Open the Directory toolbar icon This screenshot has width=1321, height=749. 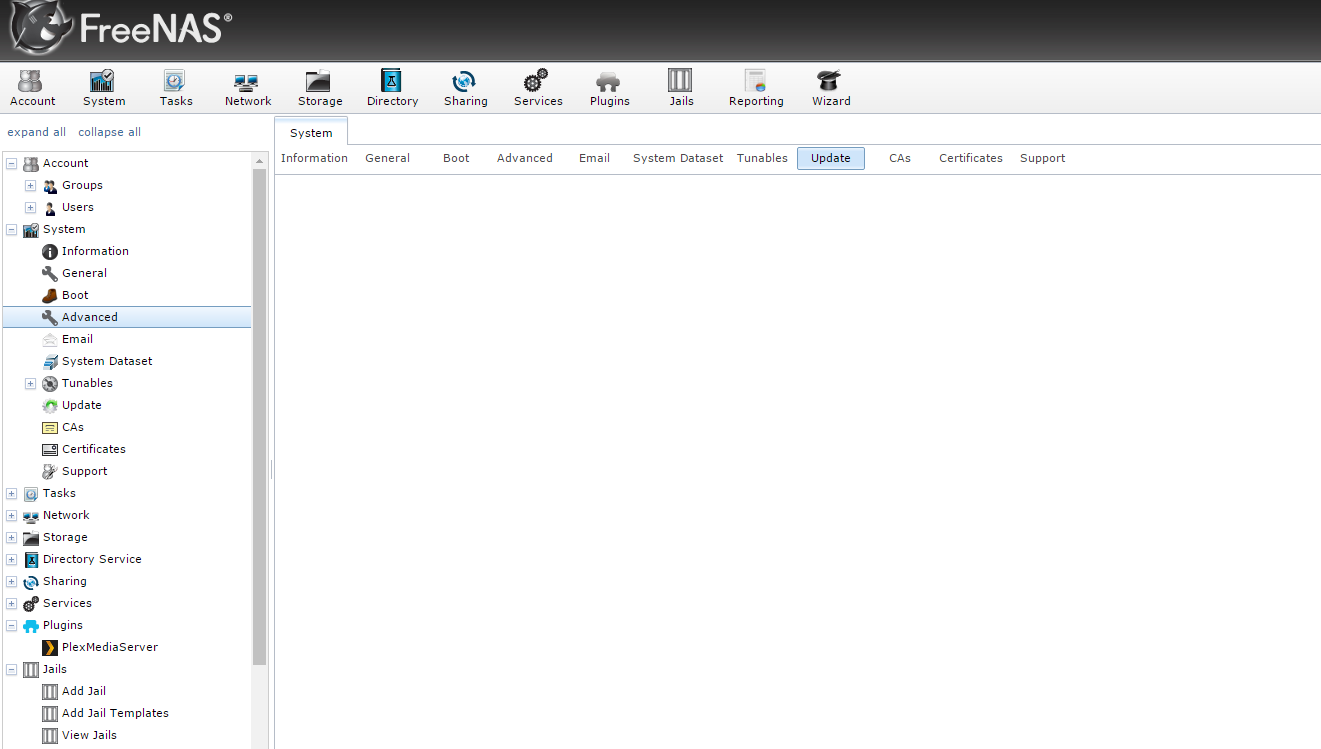click(x=392, y=88)
